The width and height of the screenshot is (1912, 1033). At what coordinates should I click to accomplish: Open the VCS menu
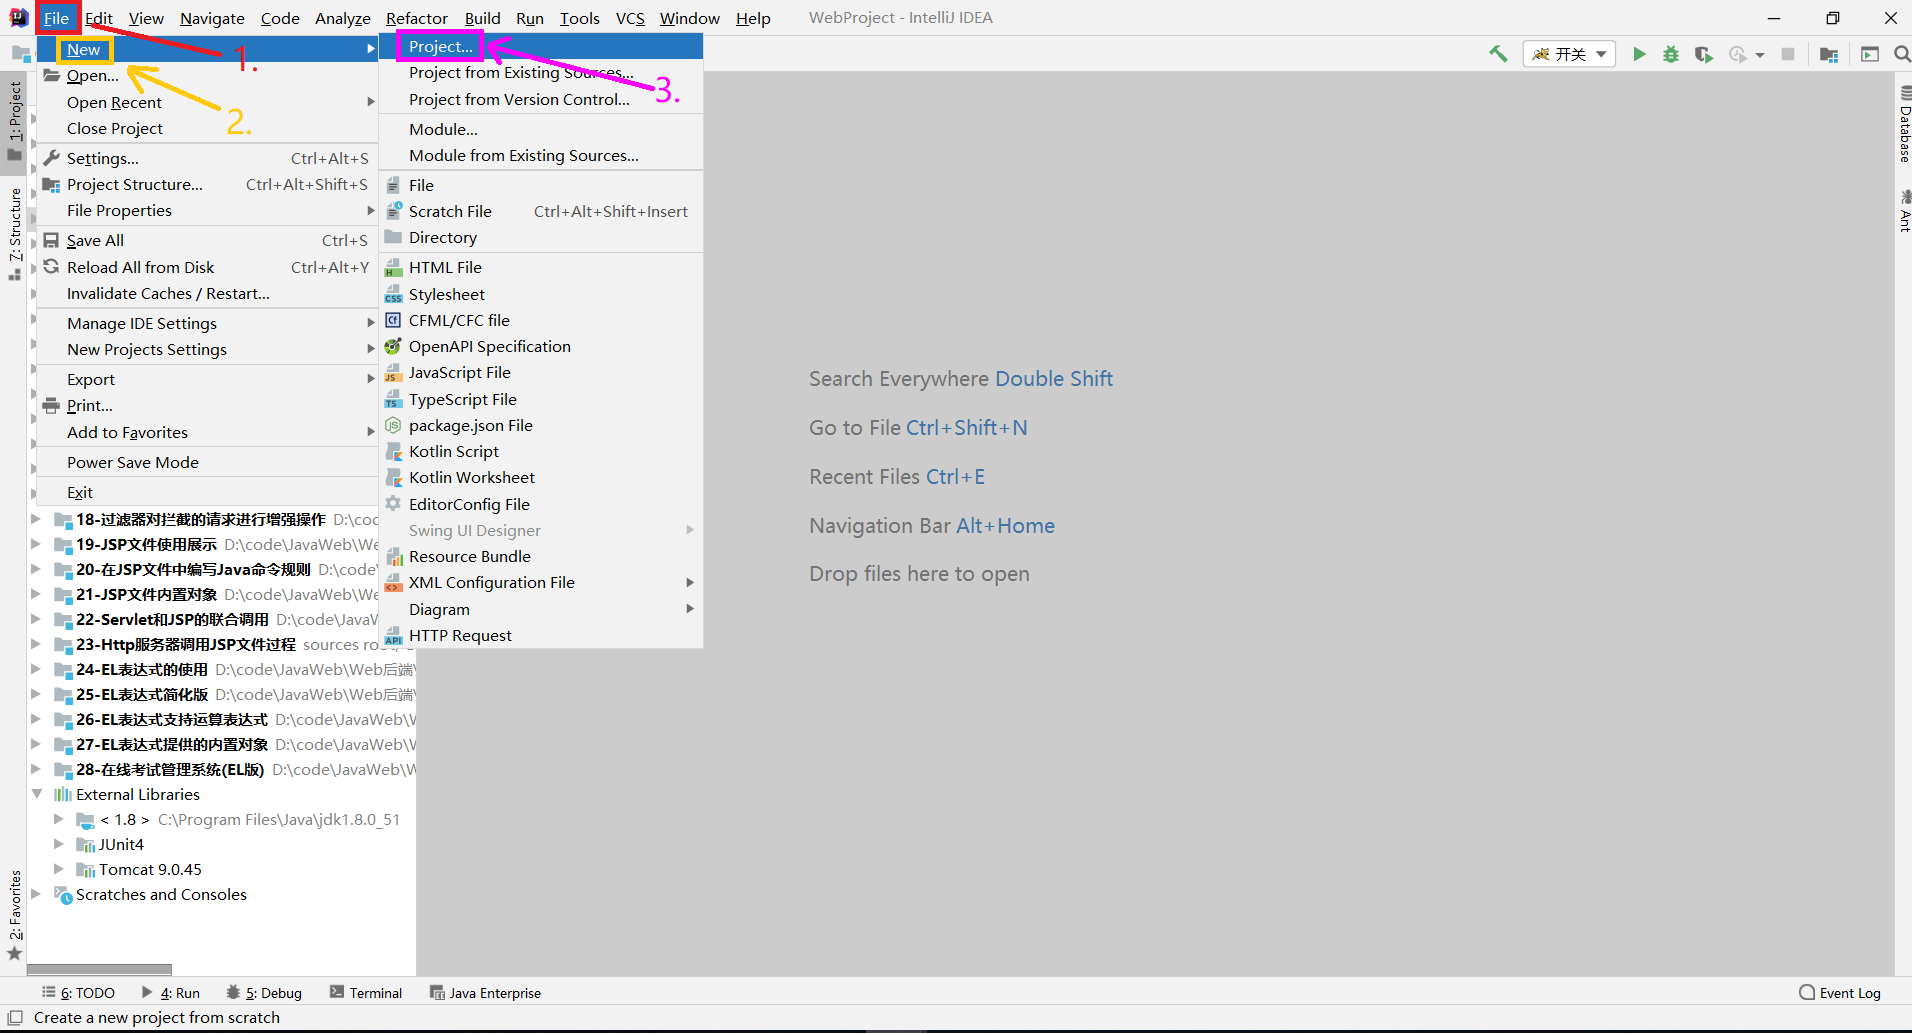click(x=630, y=18)
